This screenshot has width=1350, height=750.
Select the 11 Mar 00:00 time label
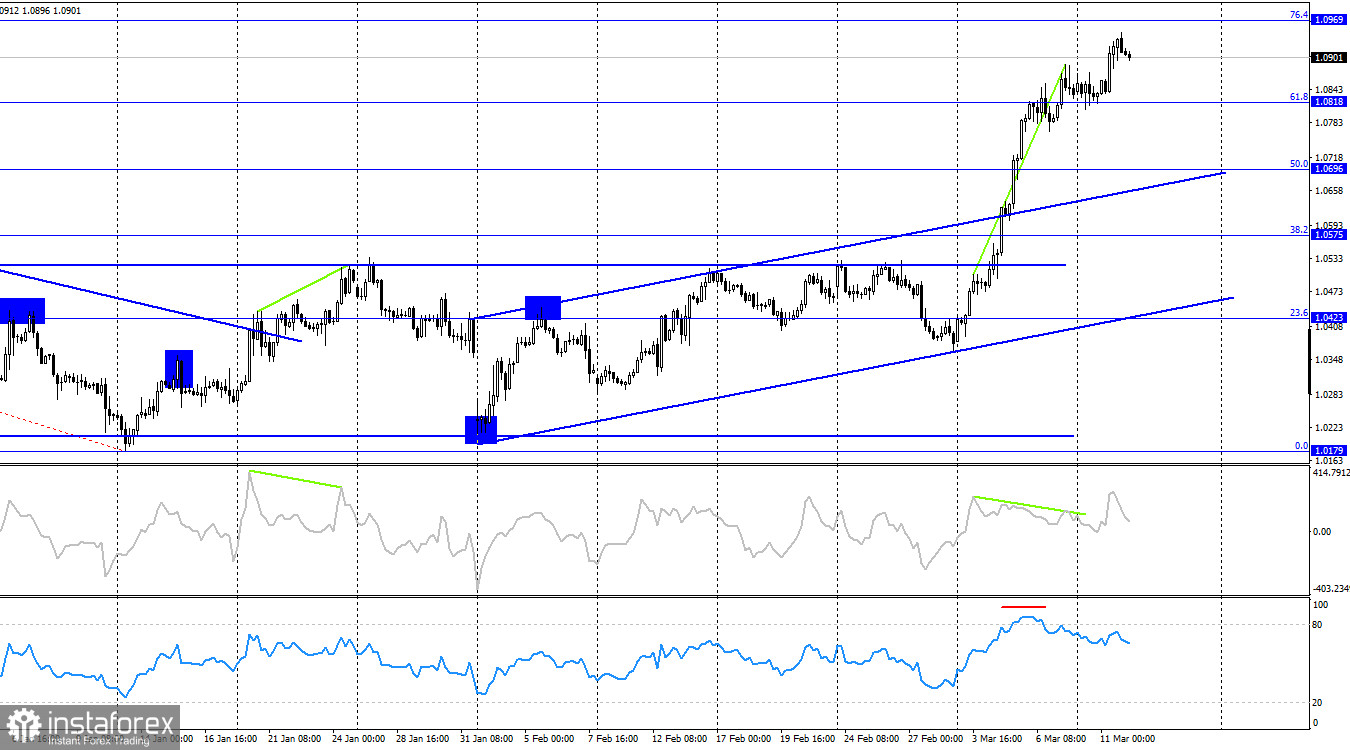click(1128, 739)
